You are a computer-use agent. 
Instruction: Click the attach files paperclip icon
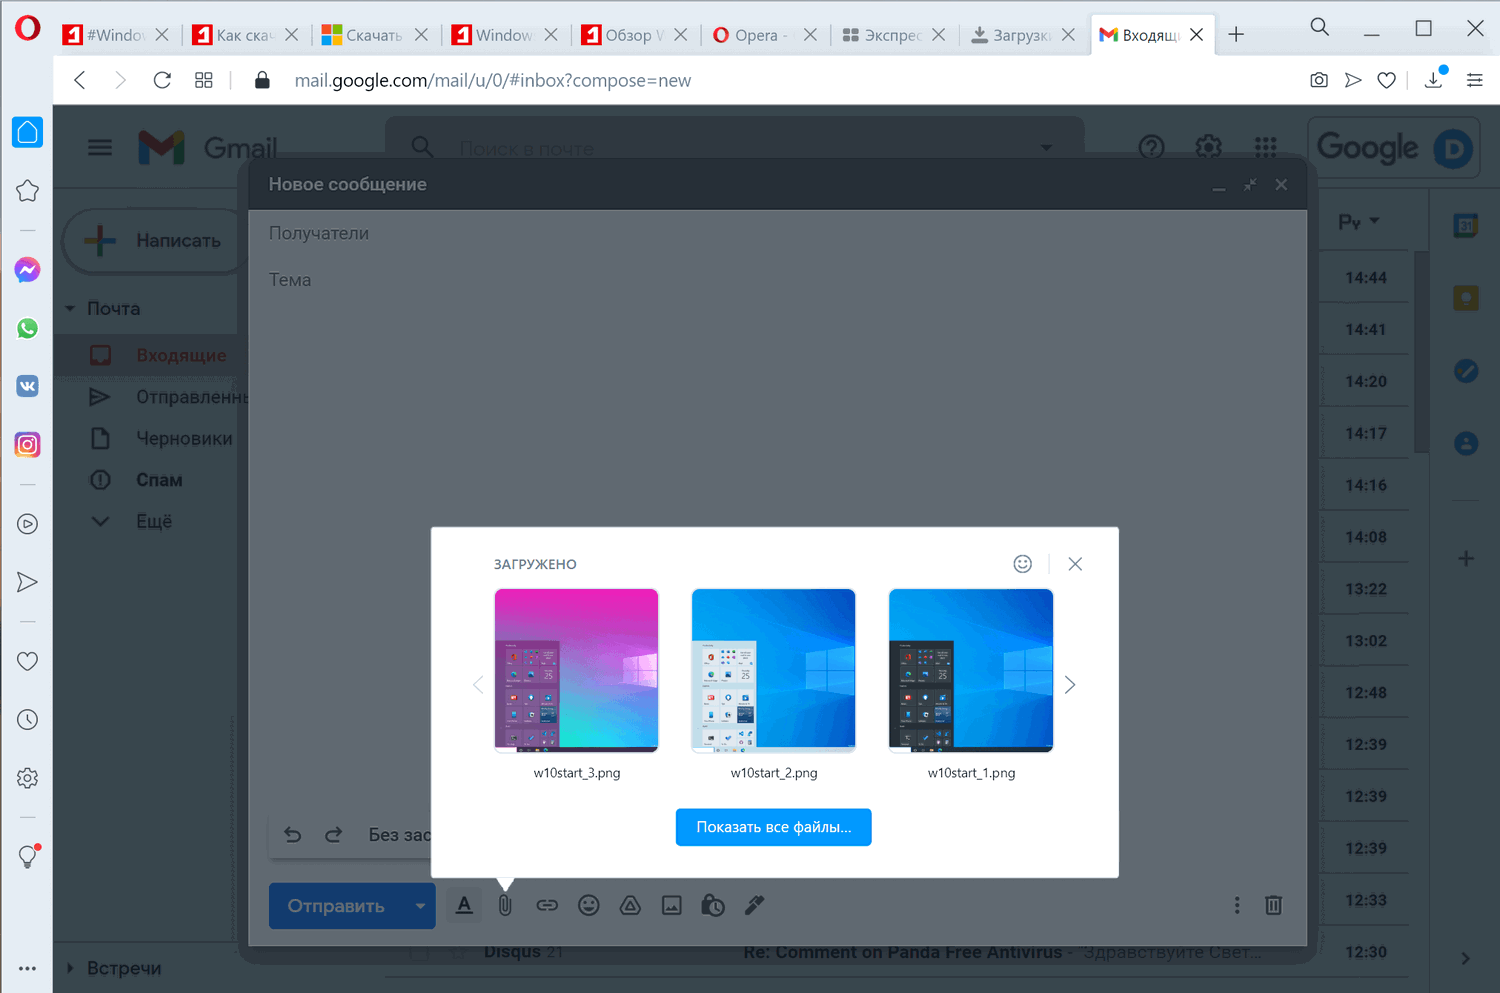click(505, 905)
